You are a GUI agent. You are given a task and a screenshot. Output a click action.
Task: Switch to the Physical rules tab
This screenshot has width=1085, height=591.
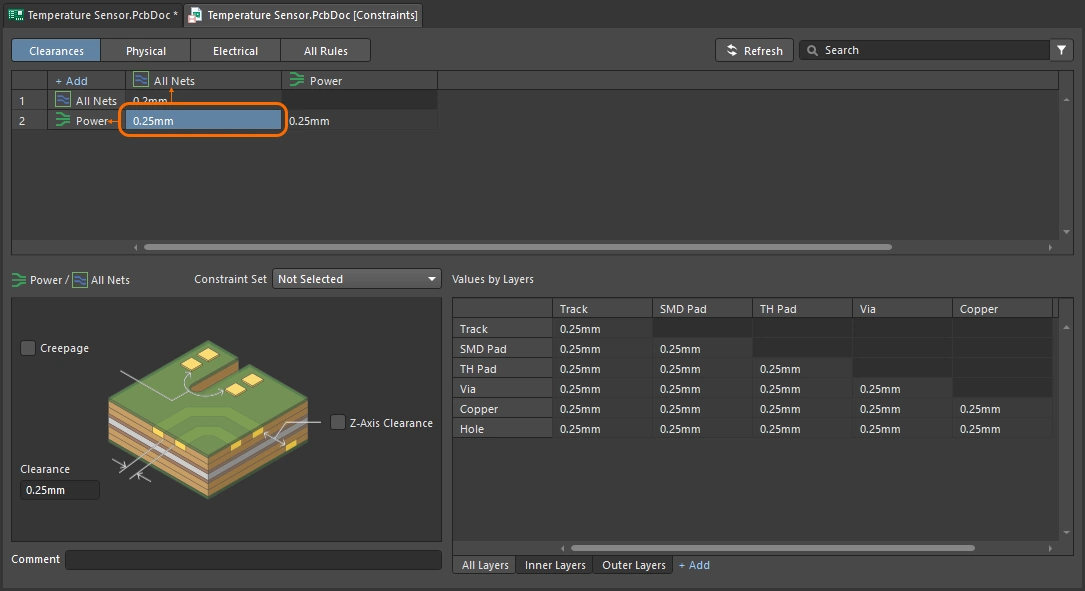[146, 51]
